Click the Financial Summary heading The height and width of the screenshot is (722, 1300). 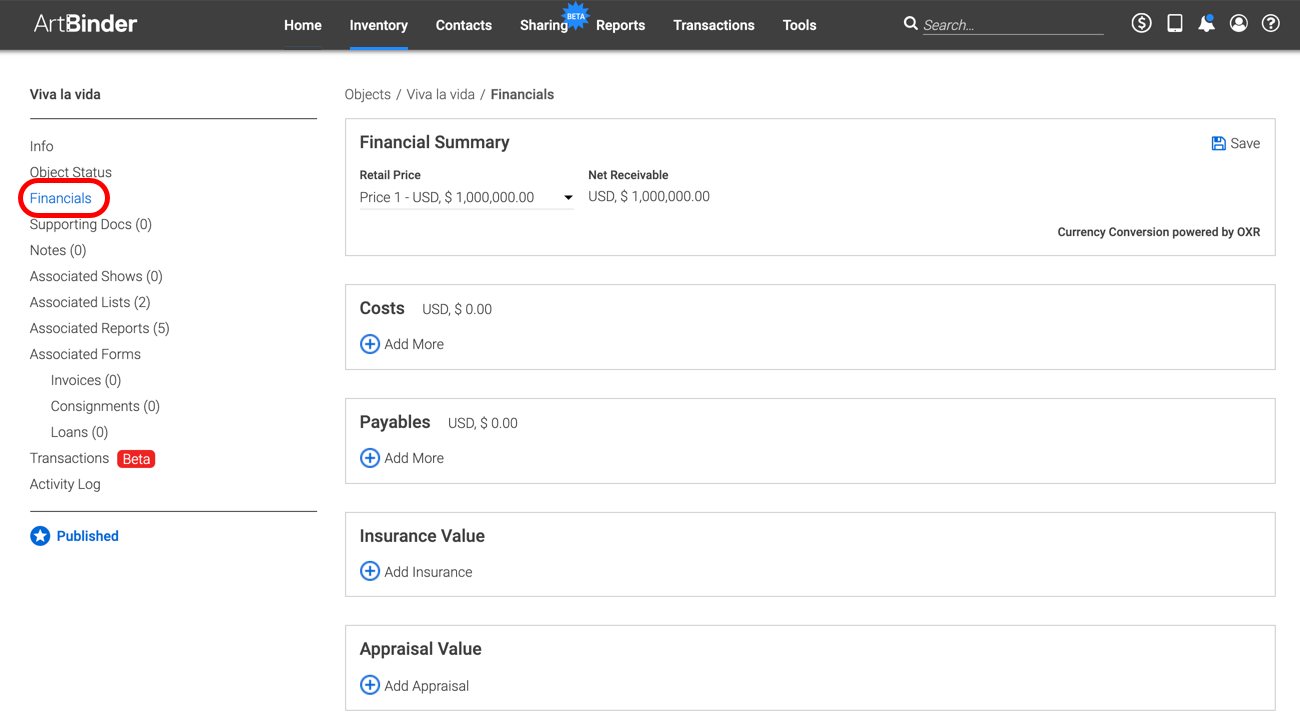(435, 142)
